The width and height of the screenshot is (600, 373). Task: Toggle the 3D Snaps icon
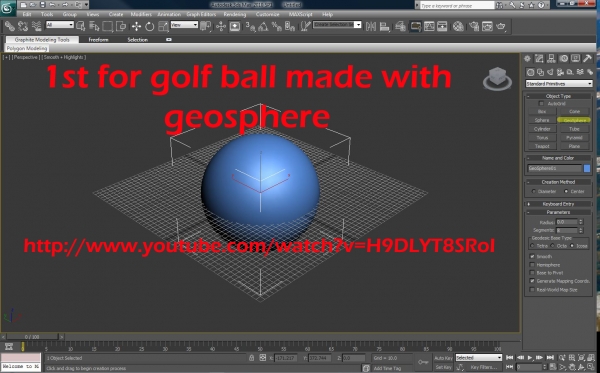coord(251,26)
